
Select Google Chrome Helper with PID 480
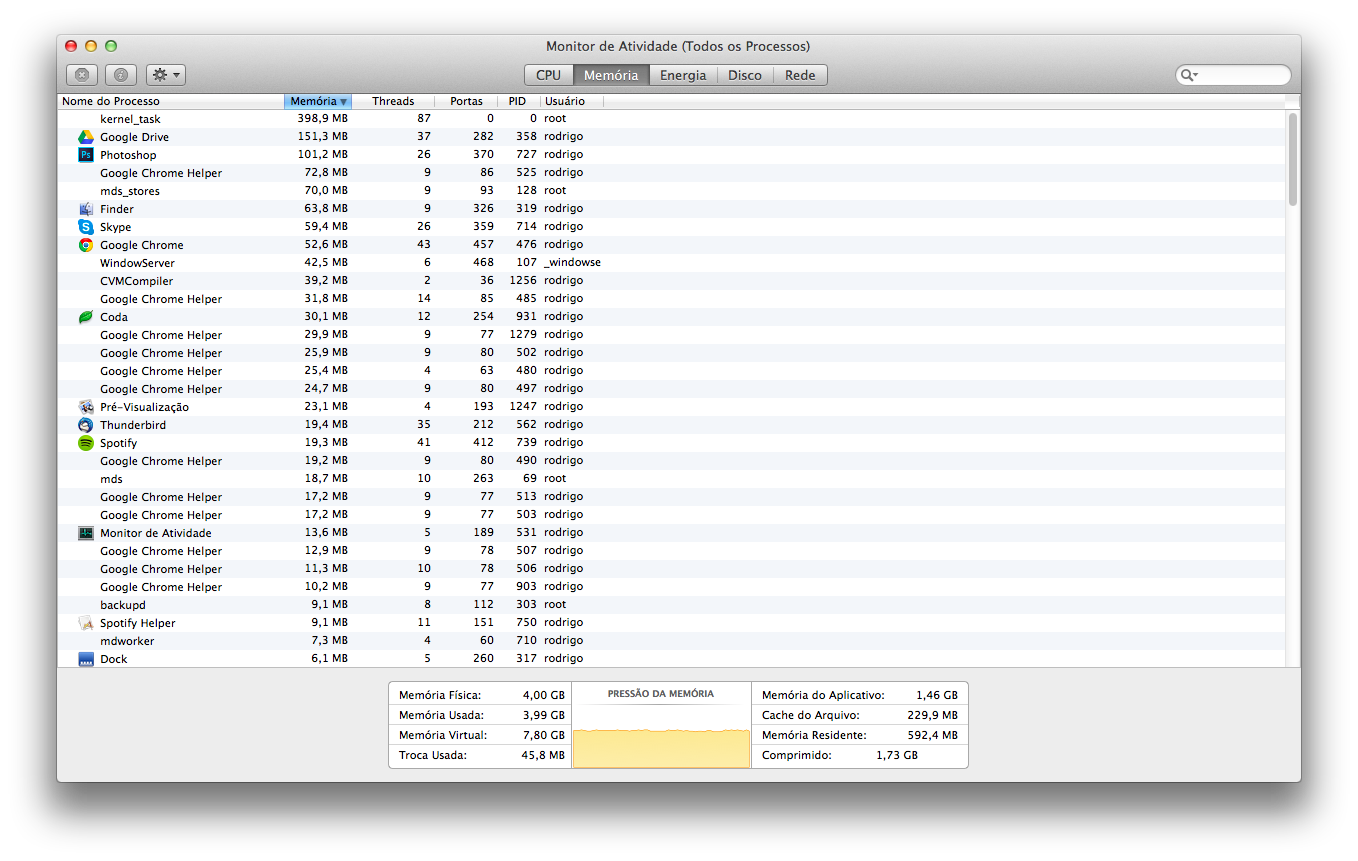point(671,371)
